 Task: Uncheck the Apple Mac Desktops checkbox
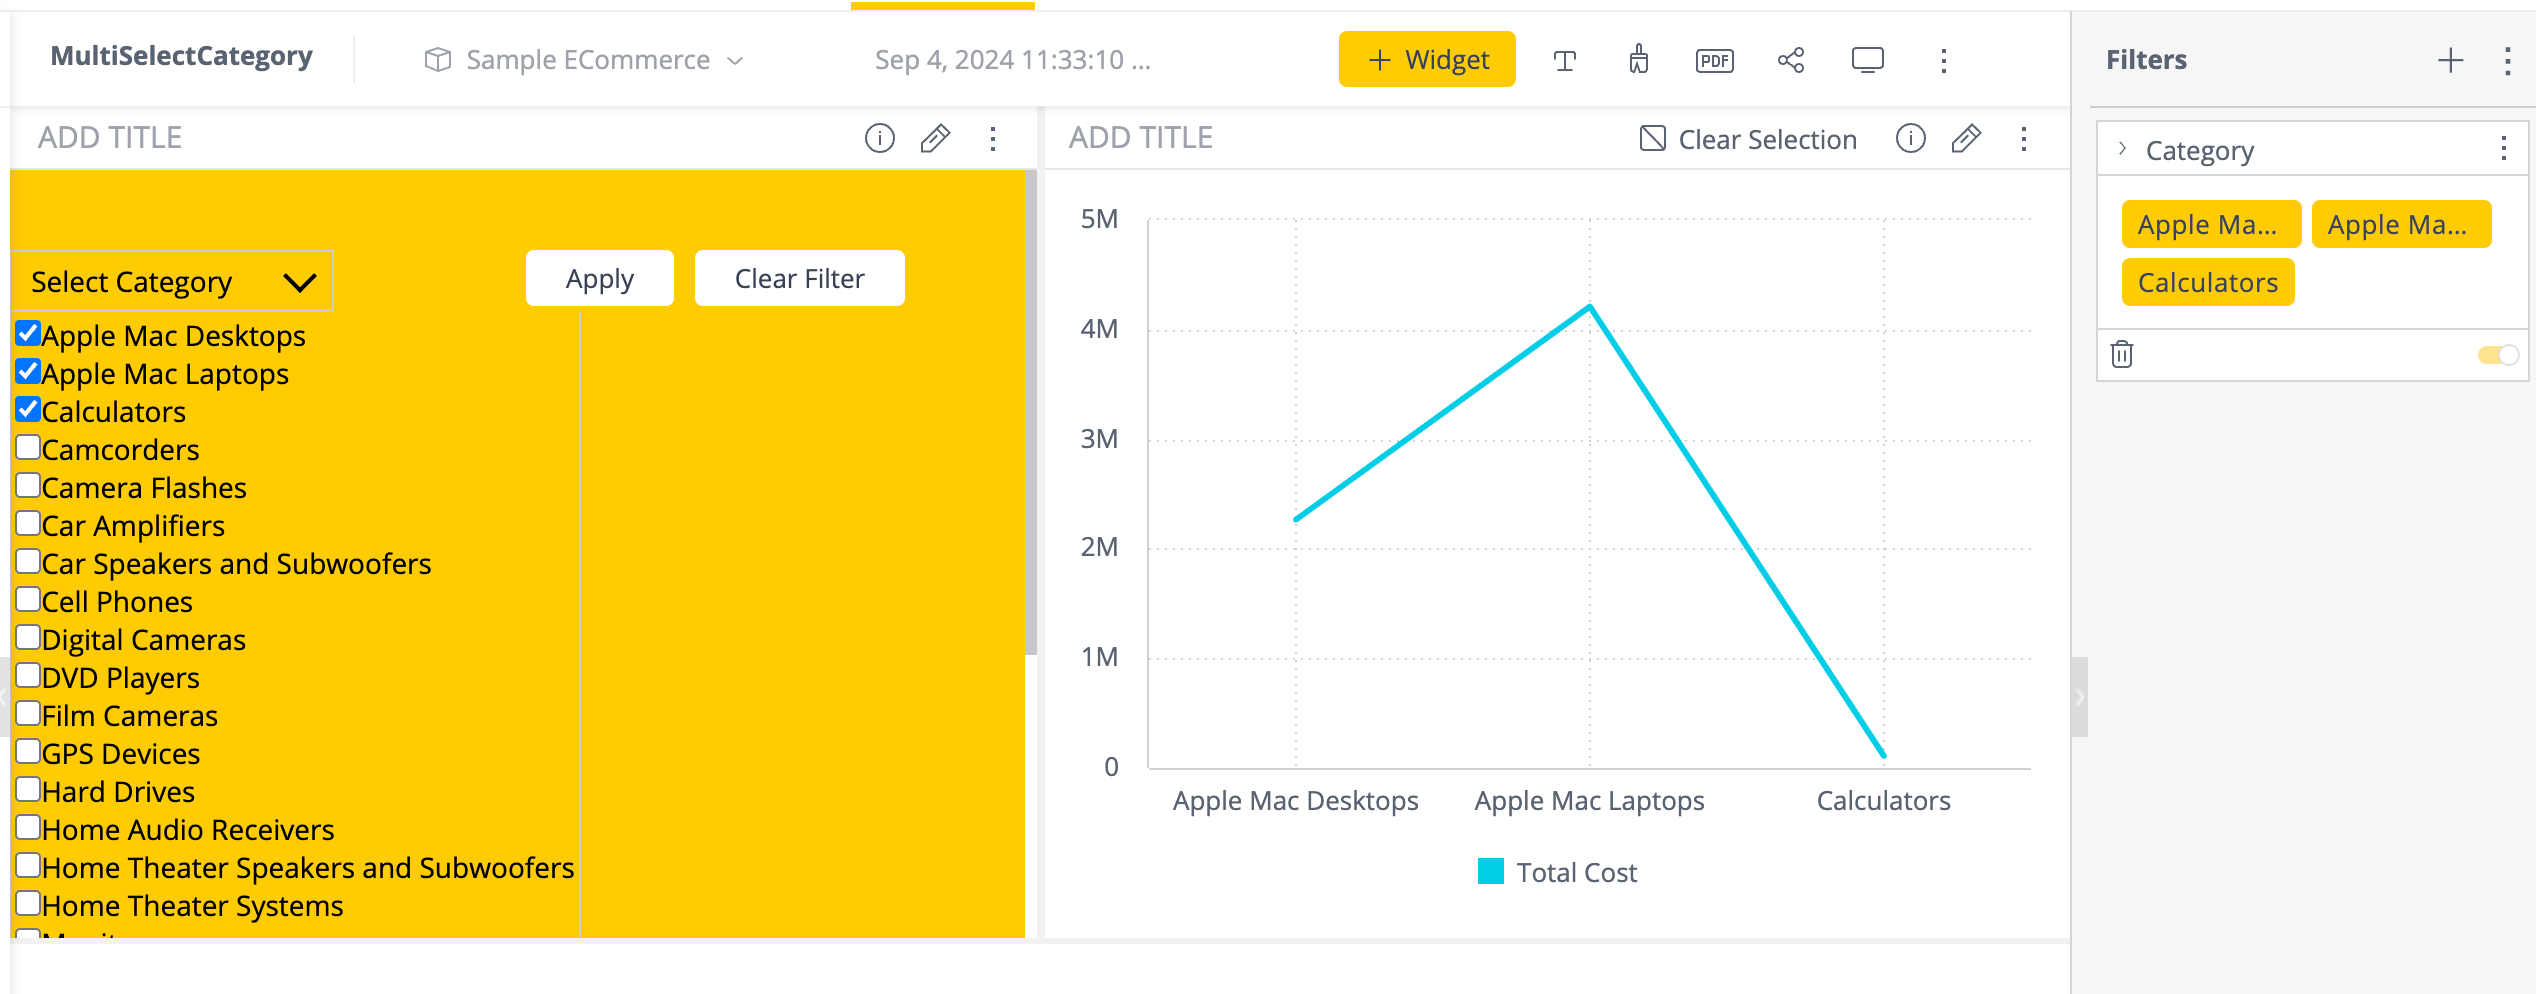pyautogui.click(x=28, y=333)
